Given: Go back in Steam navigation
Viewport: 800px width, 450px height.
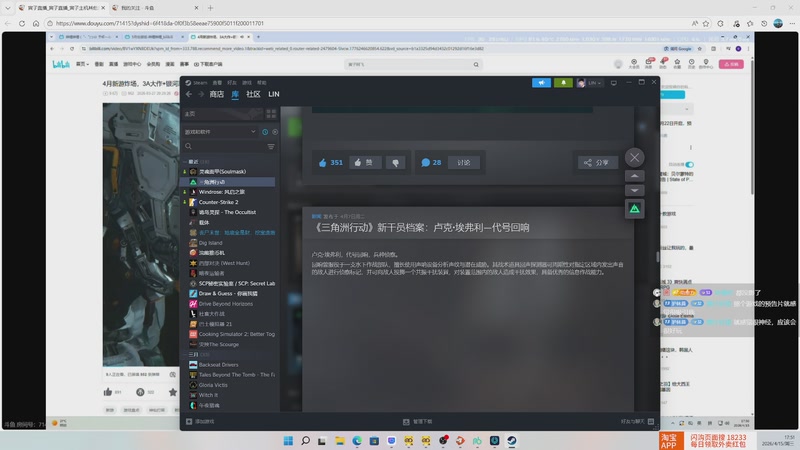Looking at the screenshot, I should [189, 94].
